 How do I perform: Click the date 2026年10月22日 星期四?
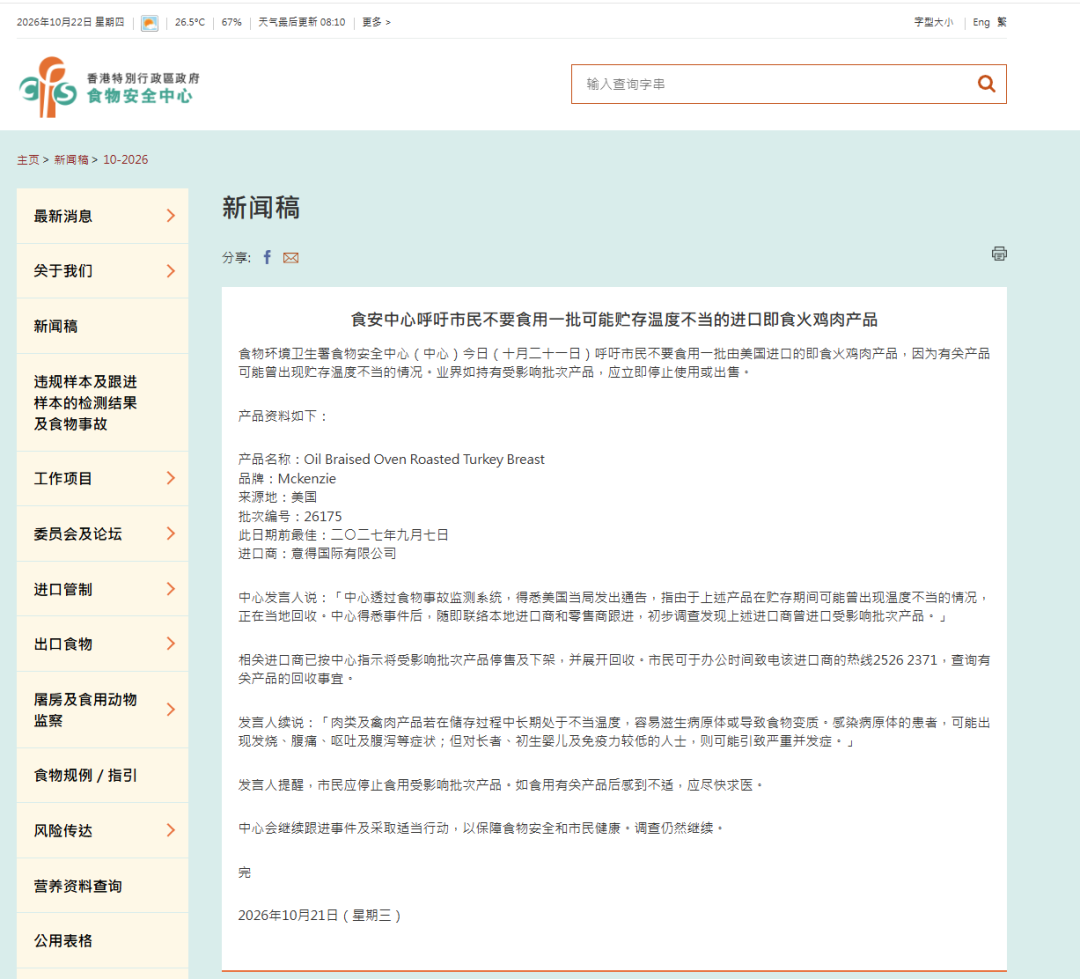70,22
